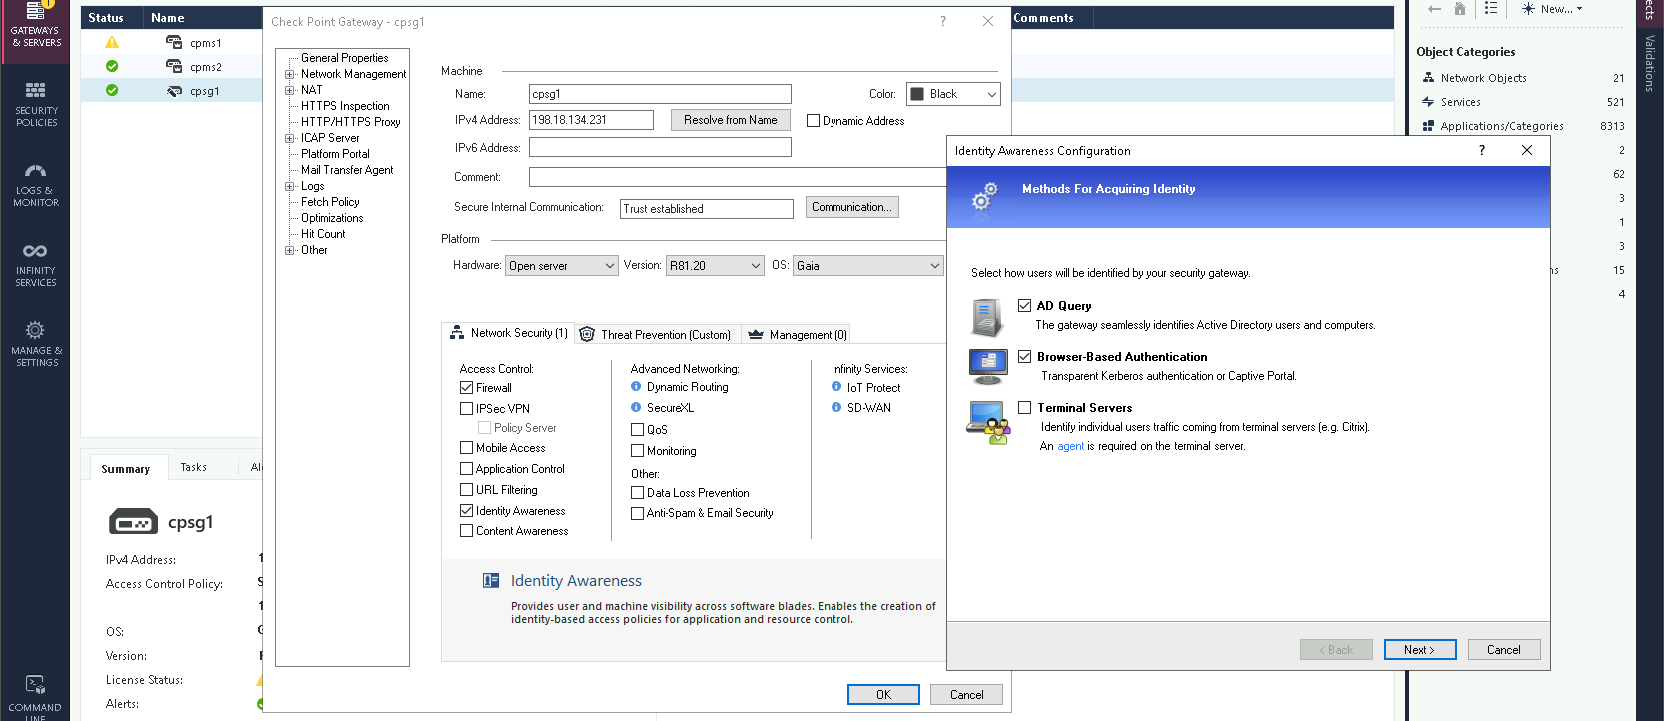Uncheck the AD Query checkbox

point(1025,306)
